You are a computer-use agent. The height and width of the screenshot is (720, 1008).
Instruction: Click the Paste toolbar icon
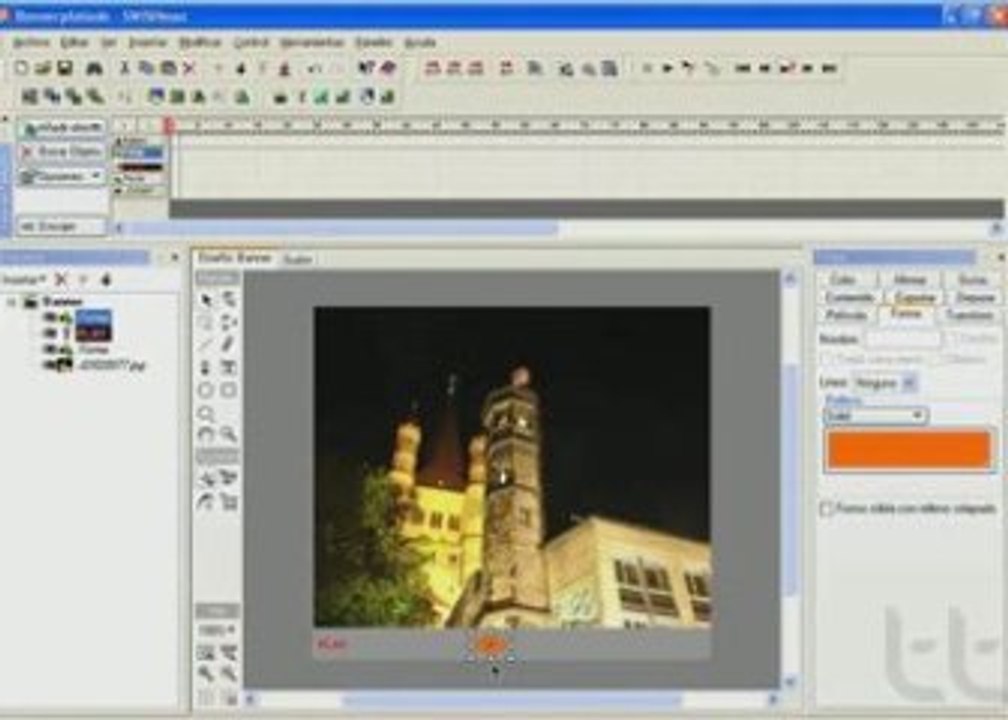168,68
